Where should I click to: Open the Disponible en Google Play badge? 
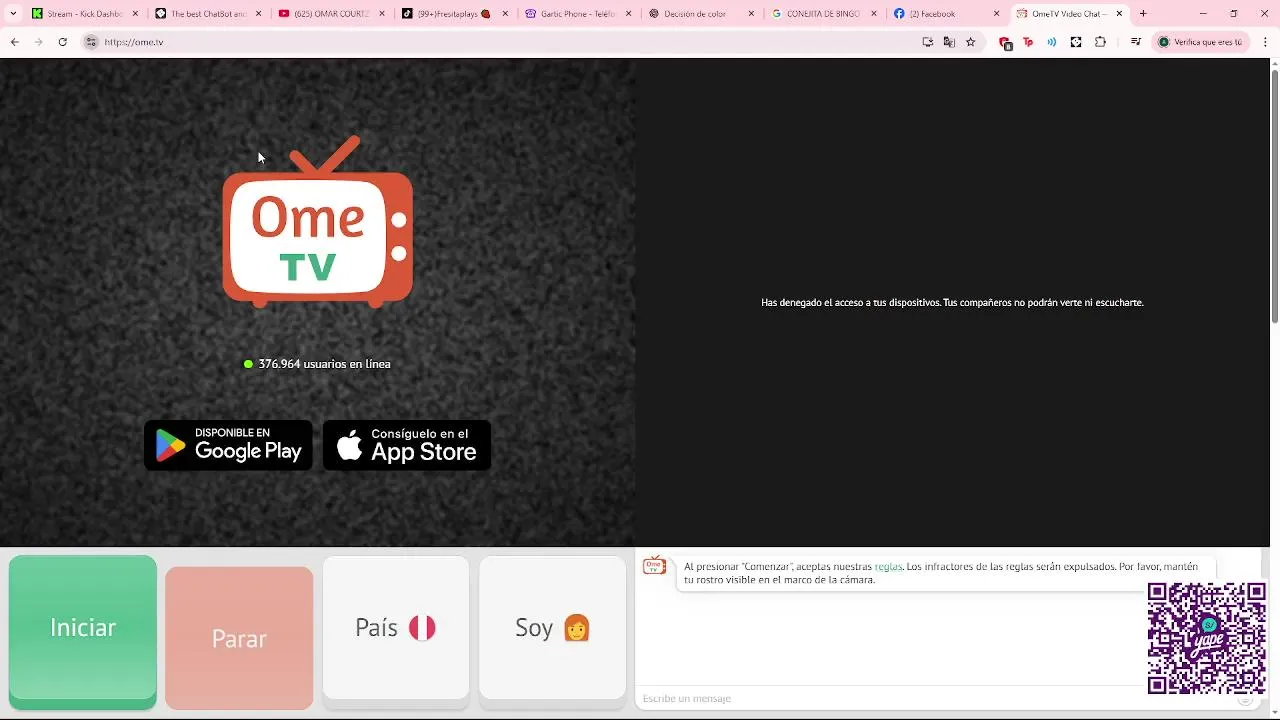228,445
